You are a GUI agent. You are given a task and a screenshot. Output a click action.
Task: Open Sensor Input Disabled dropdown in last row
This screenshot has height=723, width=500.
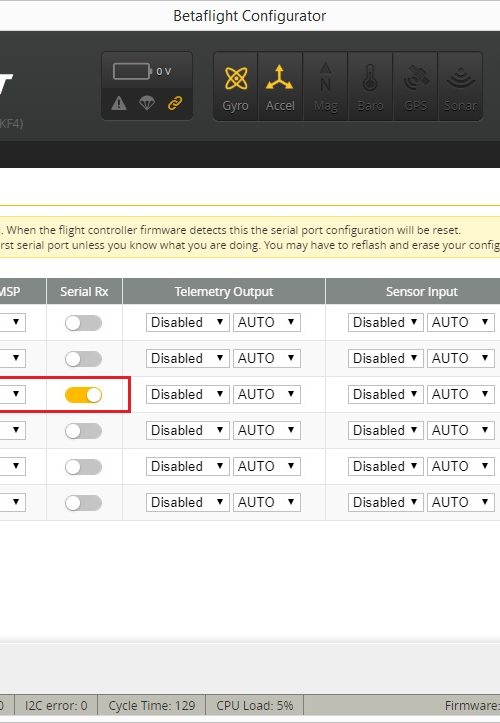(x=385, y=502)
